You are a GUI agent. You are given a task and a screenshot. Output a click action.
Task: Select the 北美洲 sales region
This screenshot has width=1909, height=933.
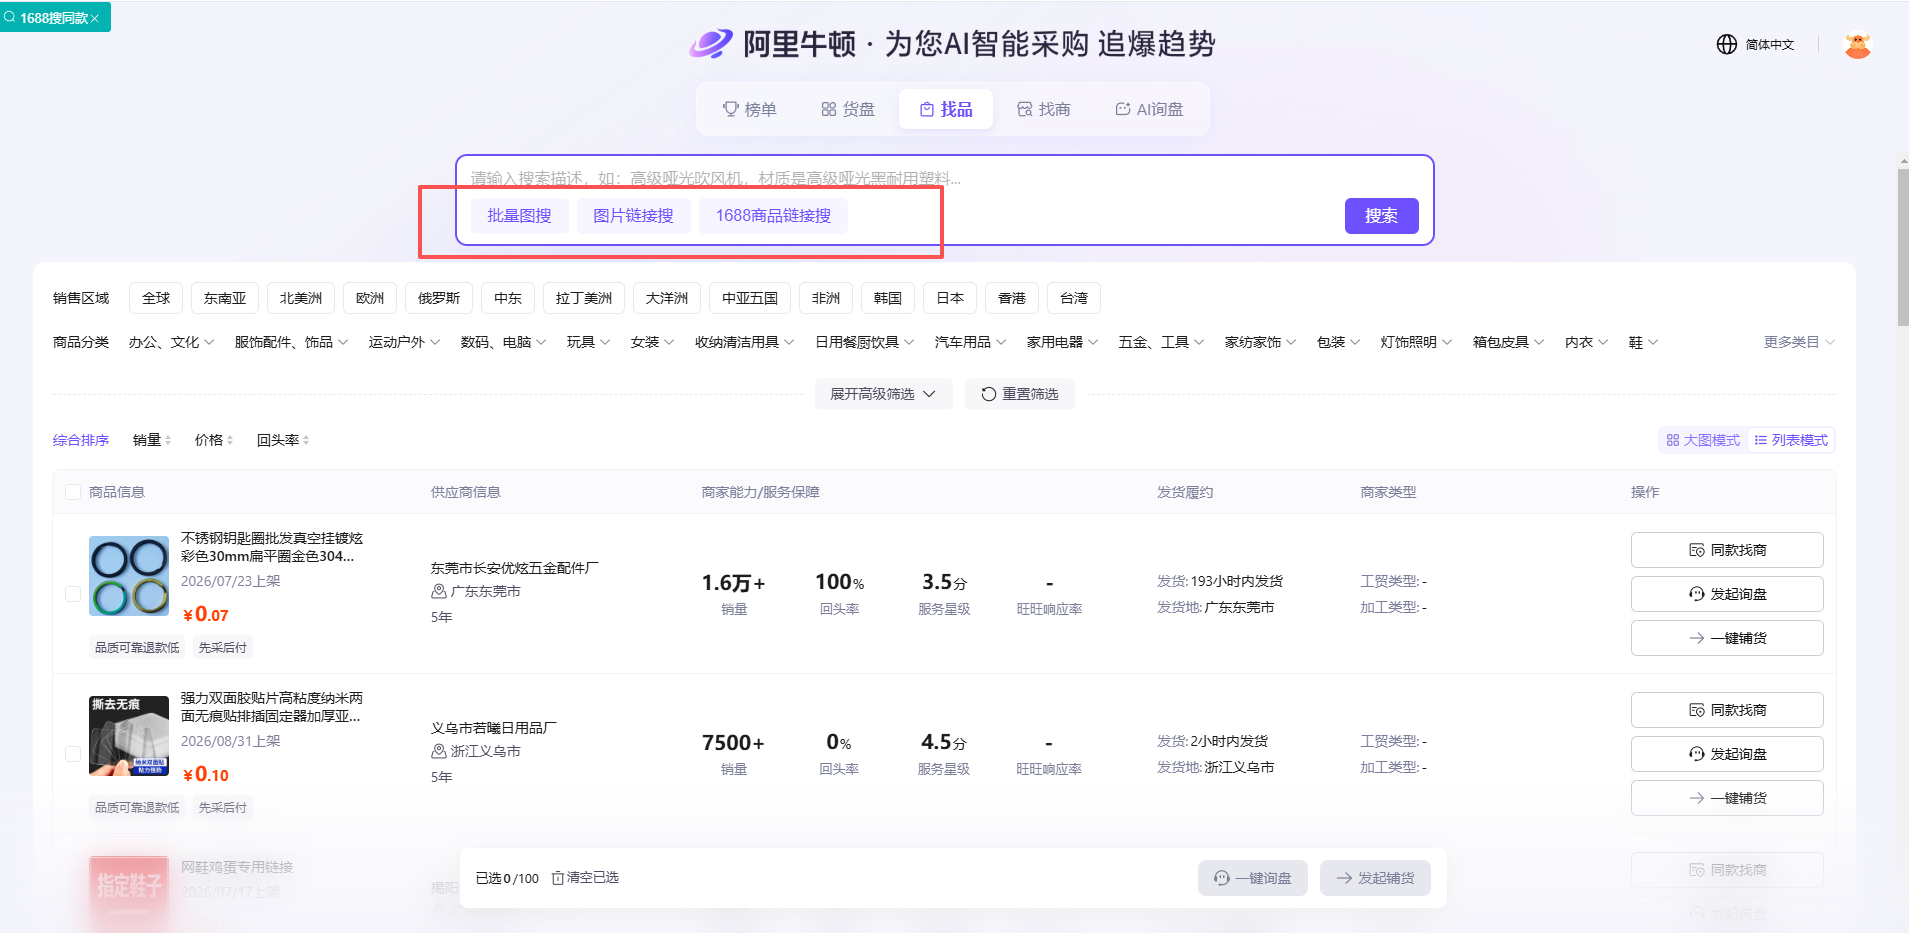pos(301,298)
